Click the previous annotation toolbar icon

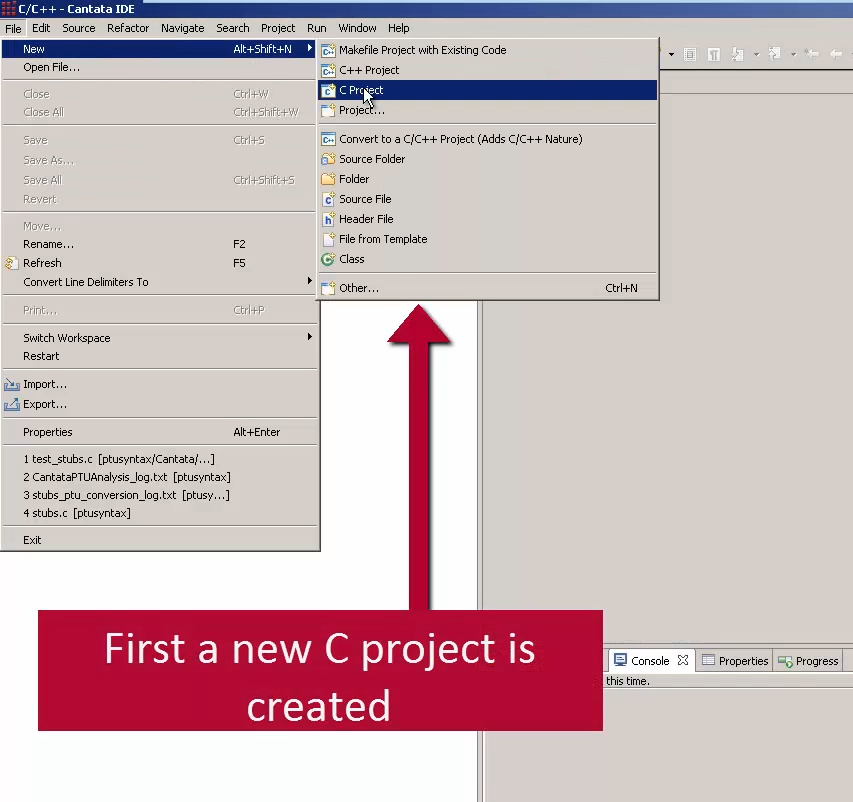coord(774,54)
